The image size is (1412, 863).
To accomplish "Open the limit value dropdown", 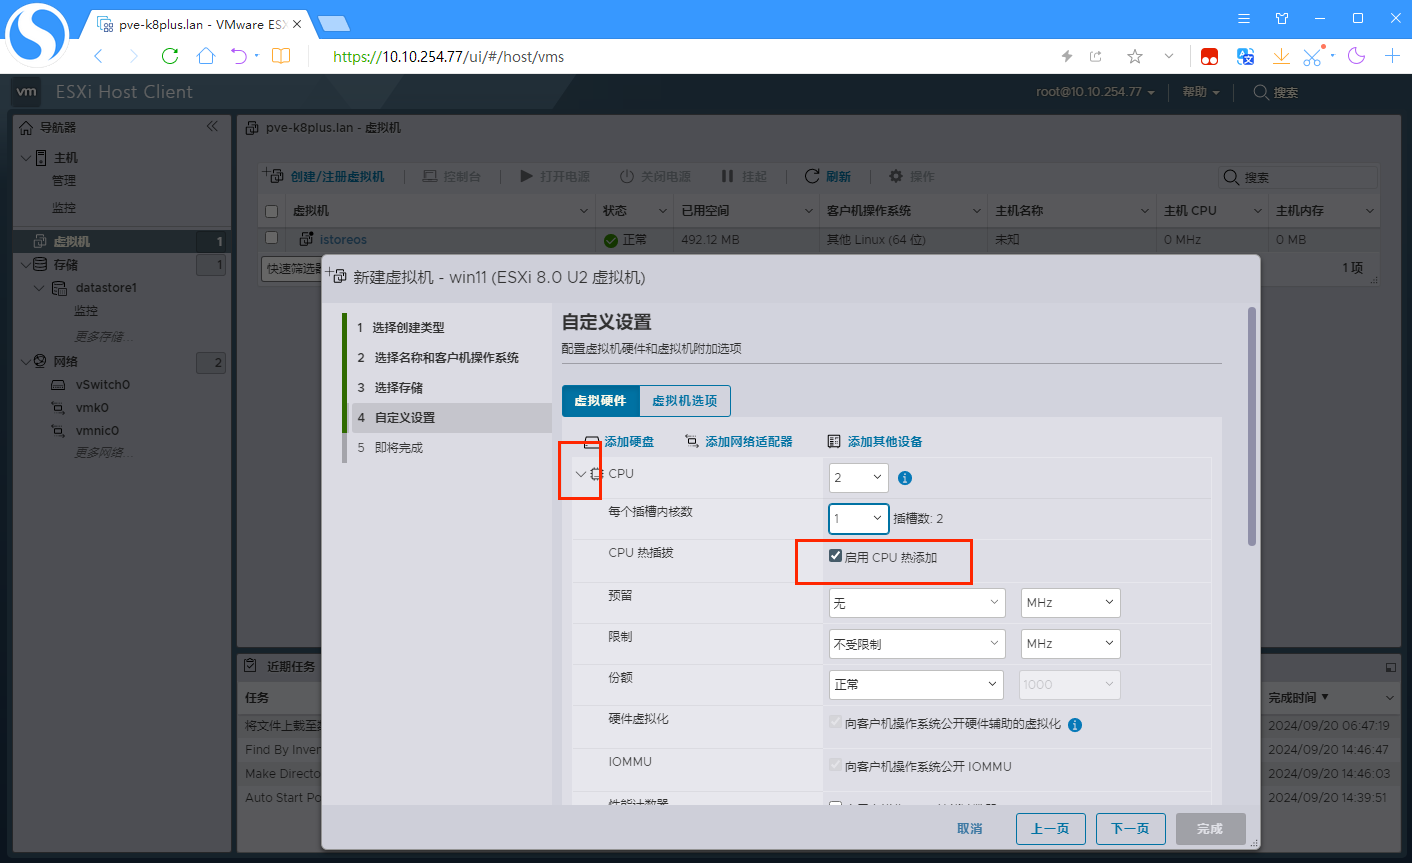I will coord(917,644).
